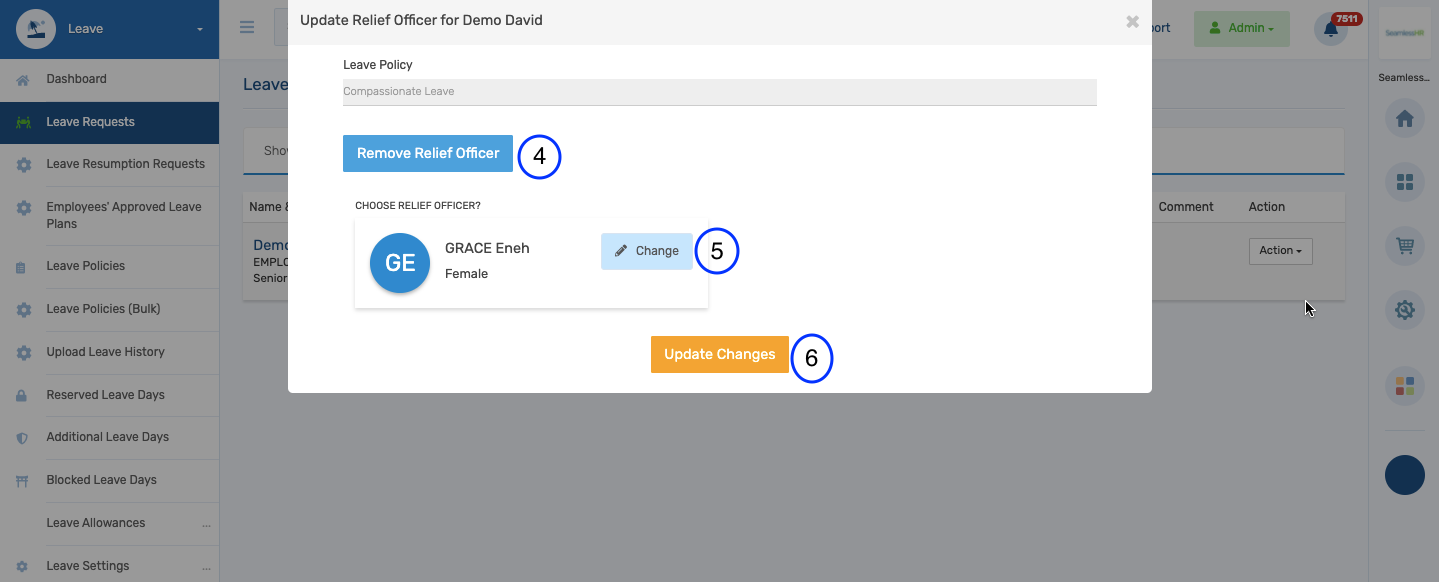Select Blocked Leave Days menu item
The height and width of the screenshot is (582, 1439).
click(x=101, y=480)
